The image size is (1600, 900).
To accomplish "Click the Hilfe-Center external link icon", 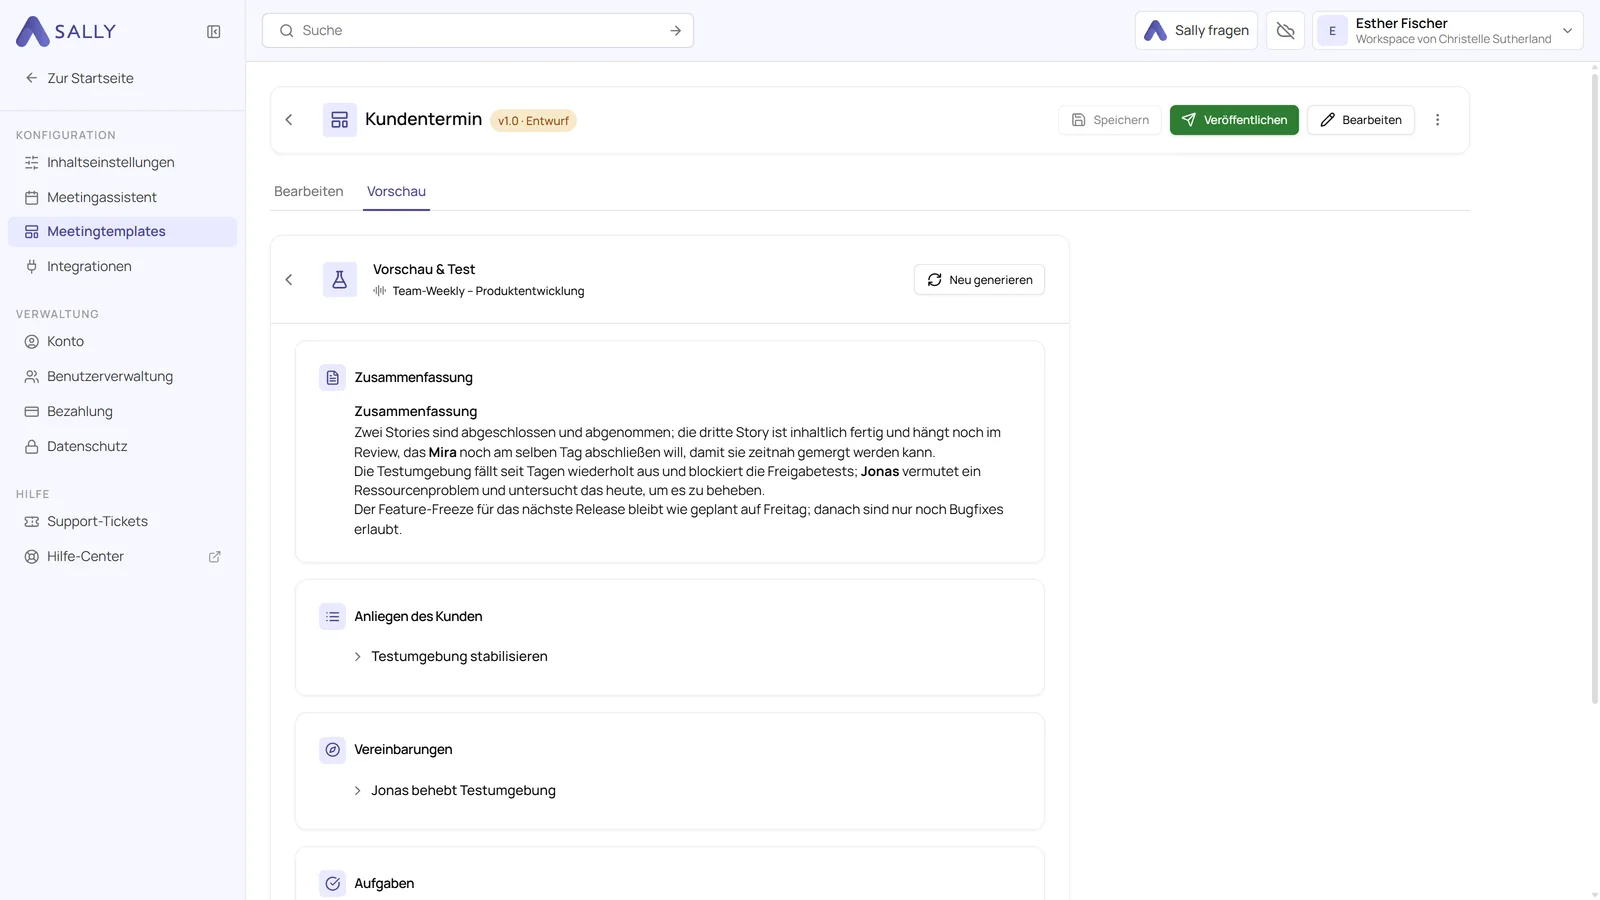I will (214, 557).
